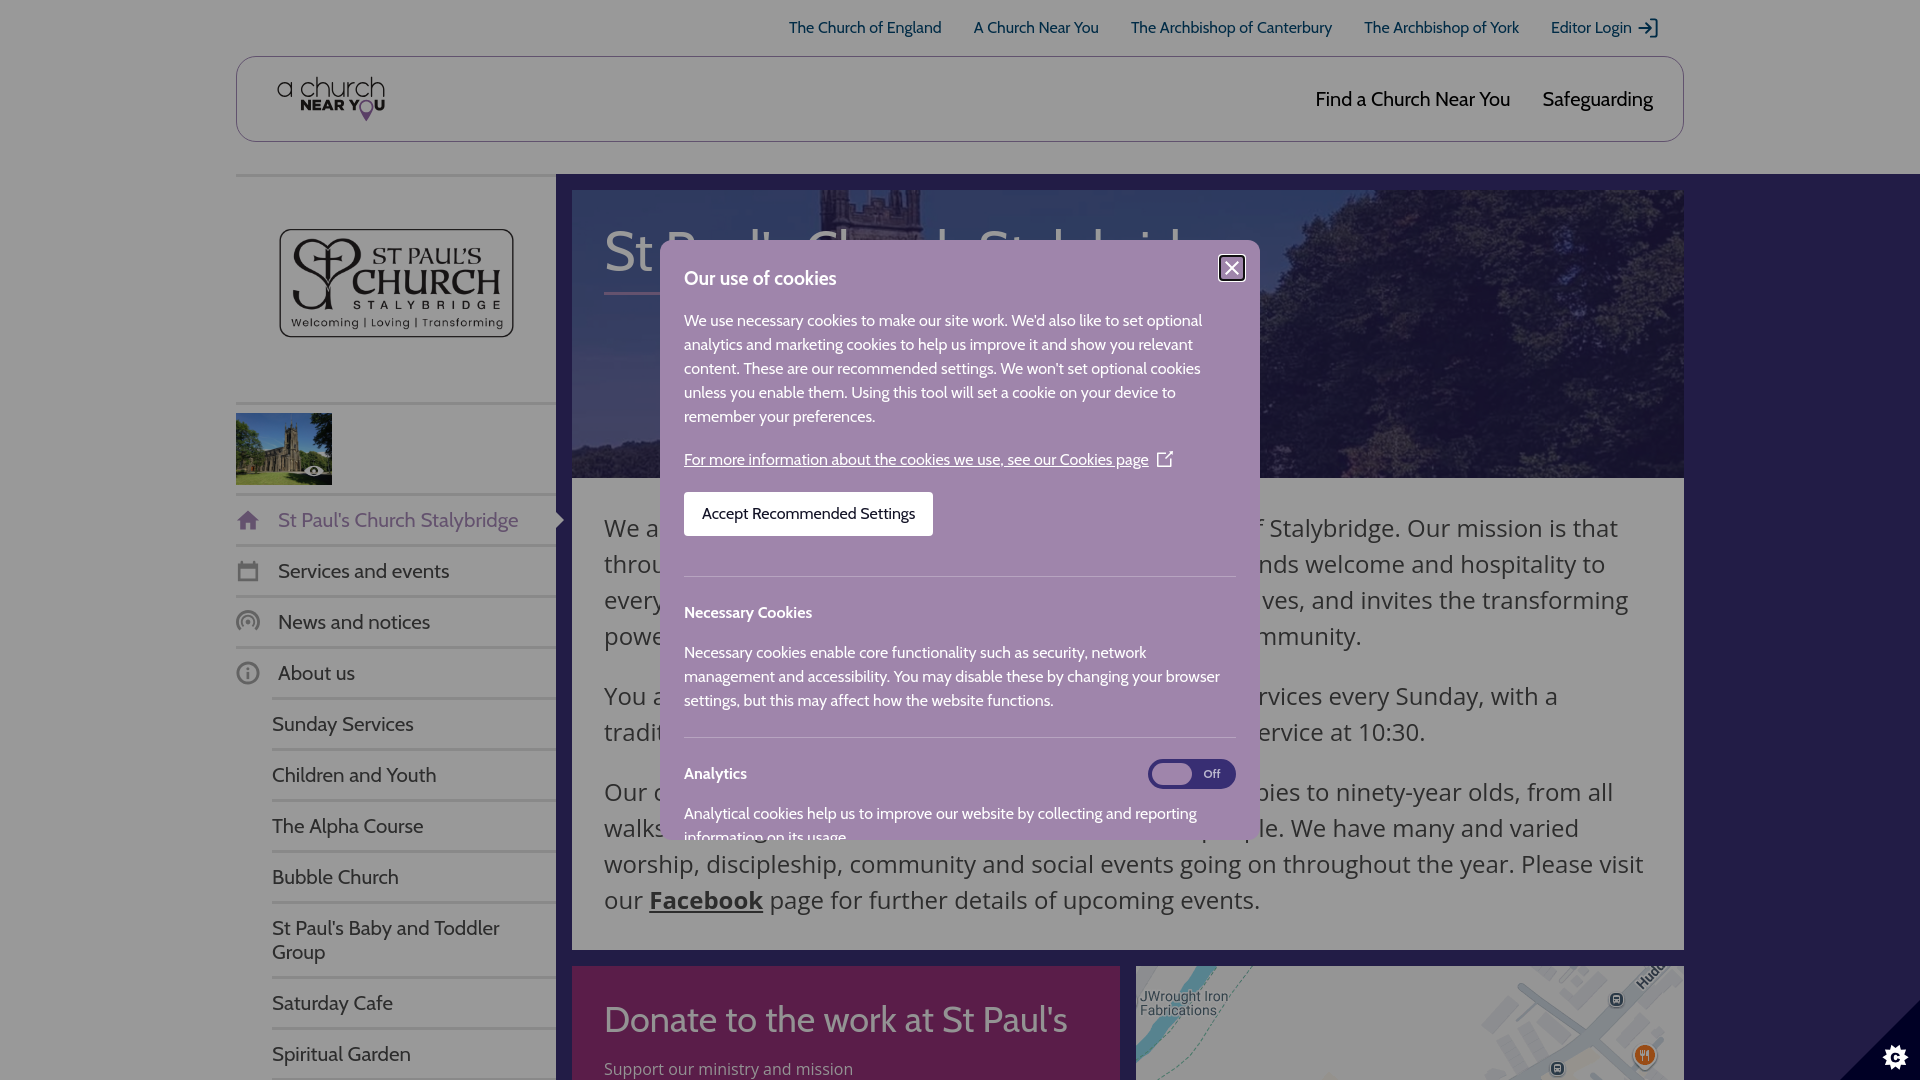Close the cookies dialog with X
Image resolution: width=1920 pixels, height=1080 pixels.
coord(1231,268)
